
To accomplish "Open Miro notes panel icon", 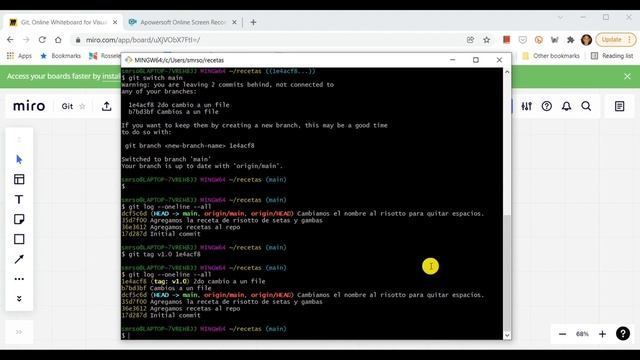I will [x=620, y=106].
